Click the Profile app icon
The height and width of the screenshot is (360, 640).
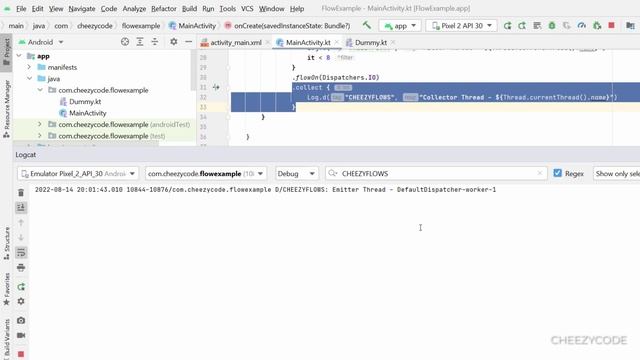point(582,26)
